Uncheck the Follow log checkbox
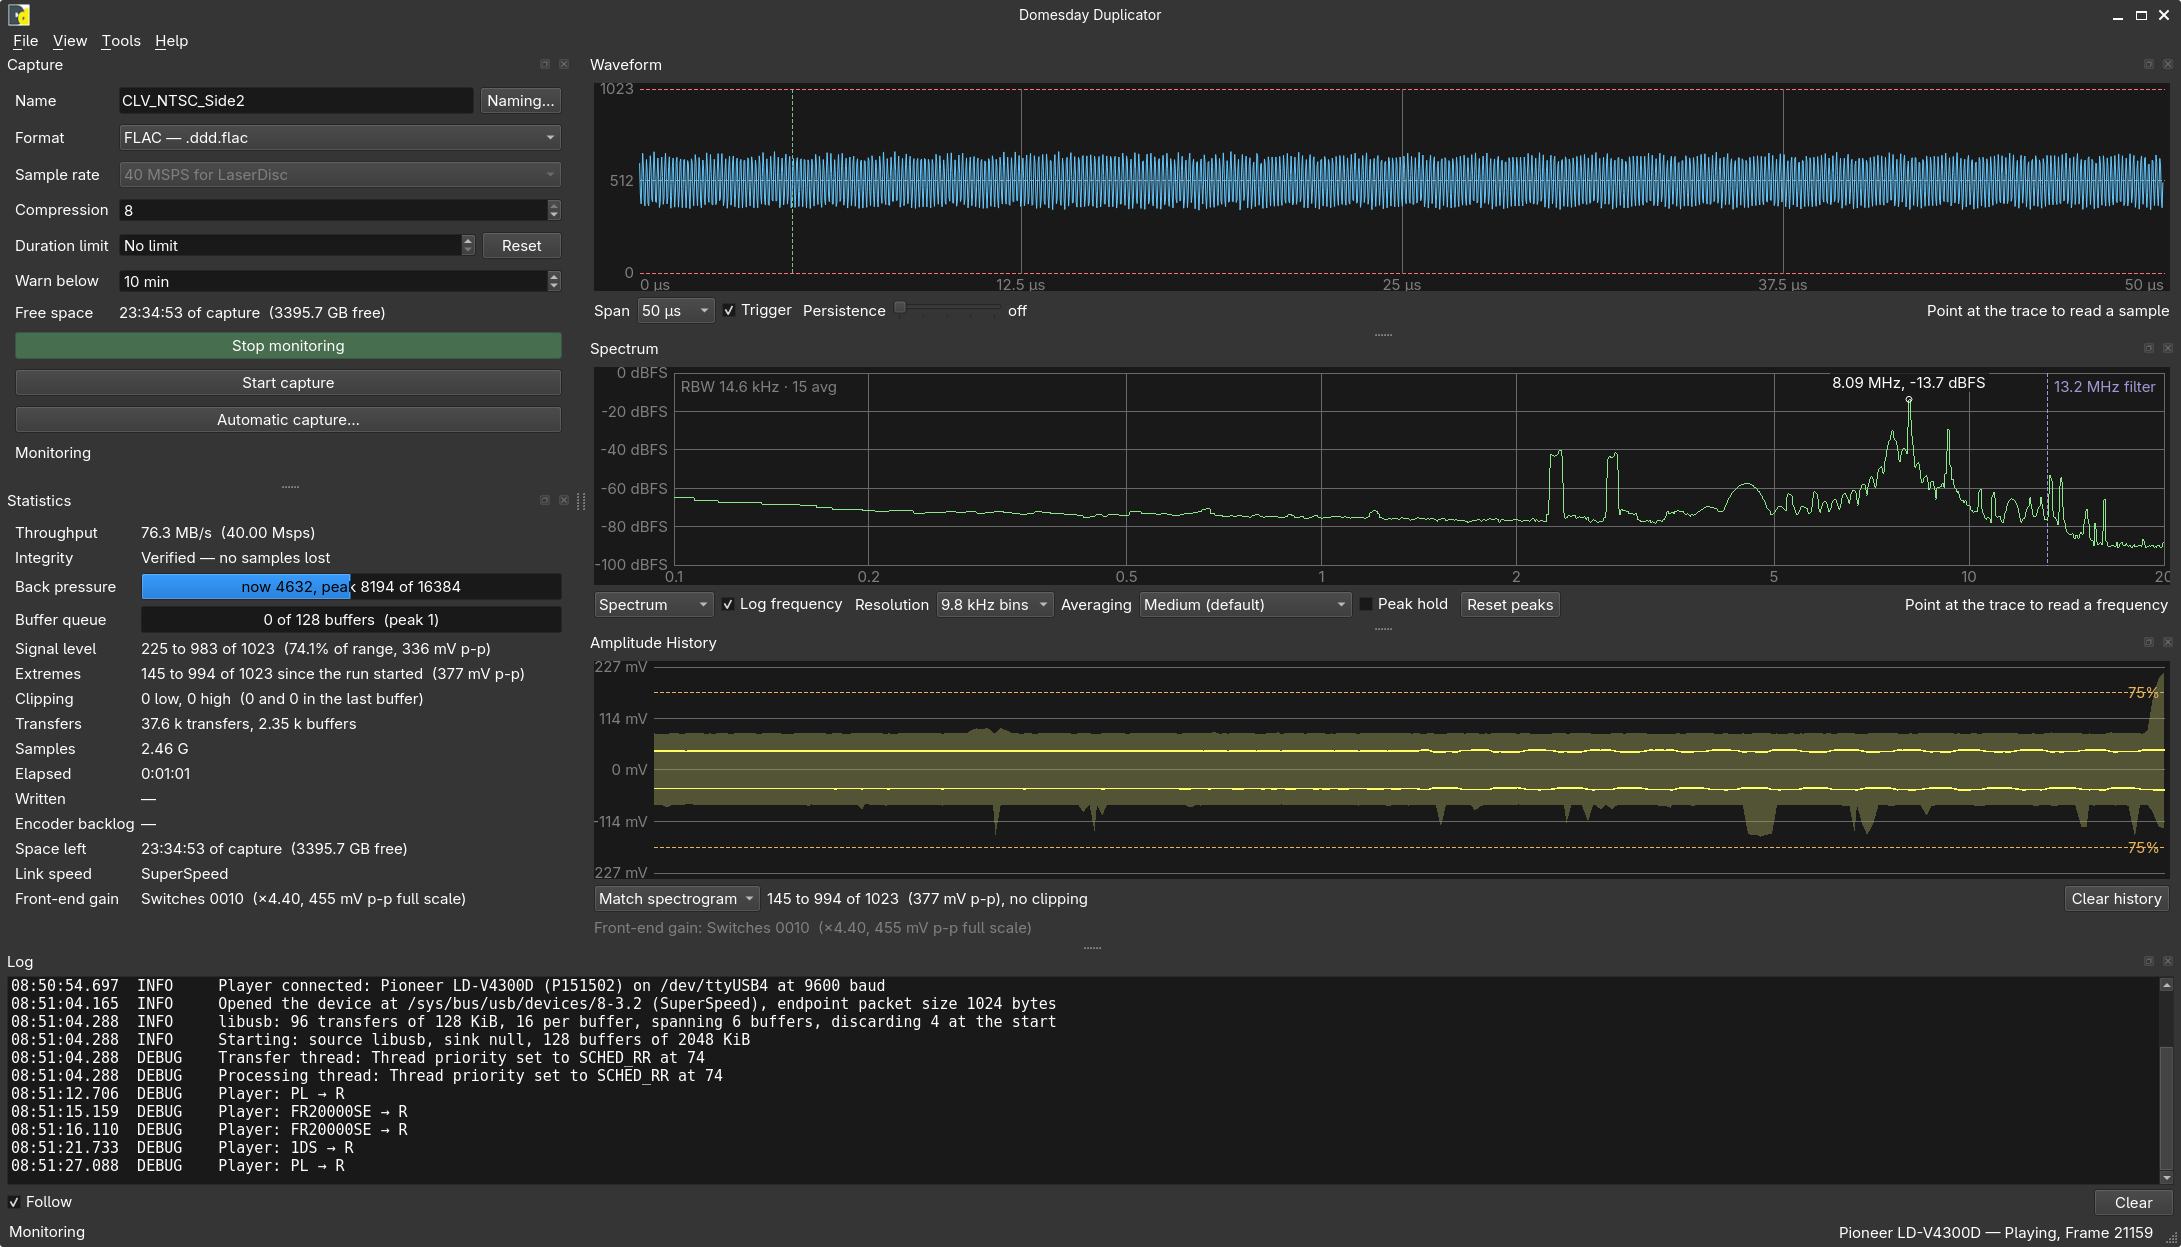 coord(14,1202)
